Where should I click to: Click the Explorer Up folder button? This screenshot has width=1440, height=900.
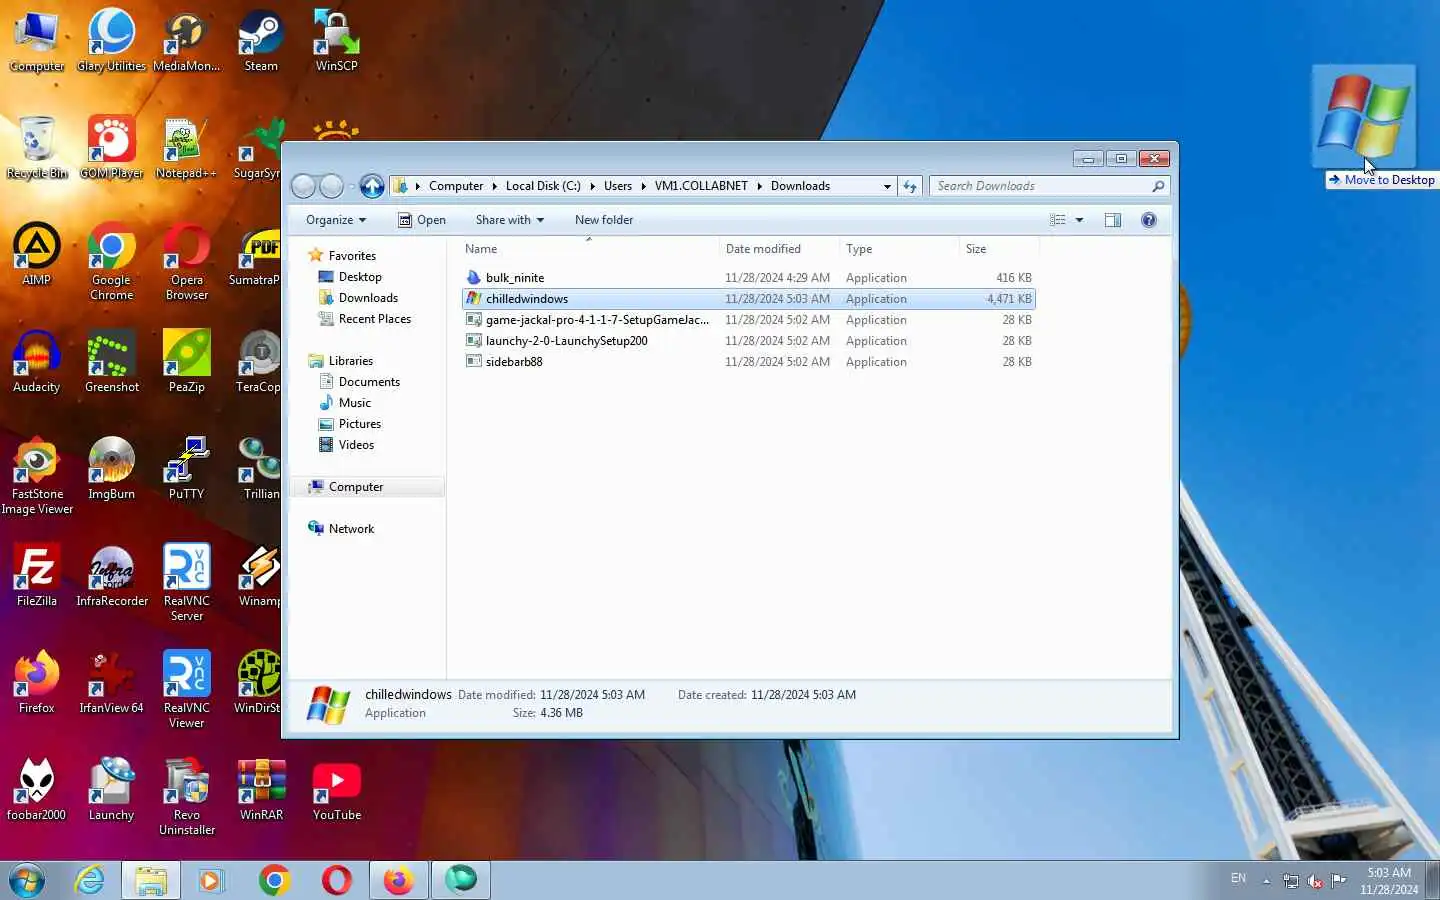pyautogui.click(x=372, y=186)
